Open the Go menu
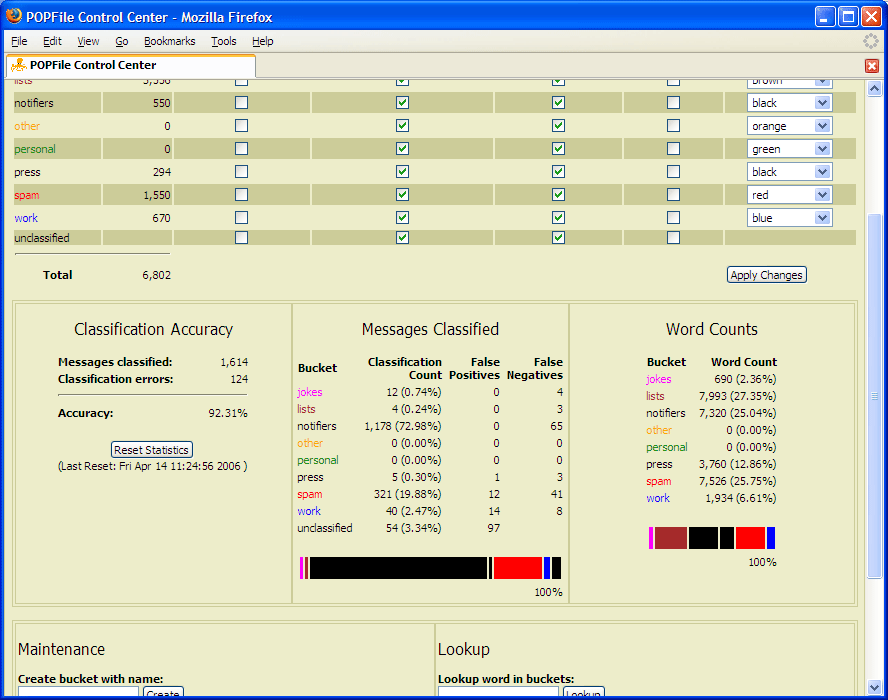Image resolution: width=888 pixels, height=700 pixels. coord(122,41)
